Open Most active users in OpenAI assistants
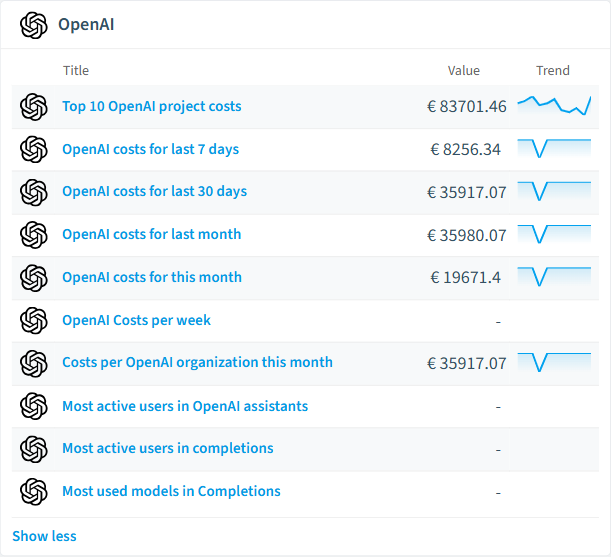This screenshot has height=557, width=611. [x=185, y=406]
